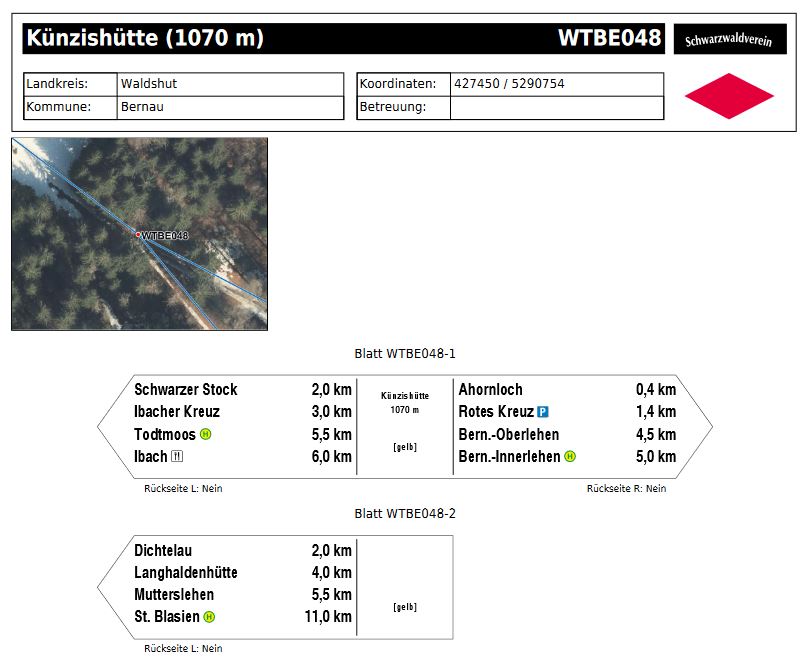Viewport: 810px width, 671px height.
Task: Select the Landkreis value Waldshut
Action: (149, 84)
